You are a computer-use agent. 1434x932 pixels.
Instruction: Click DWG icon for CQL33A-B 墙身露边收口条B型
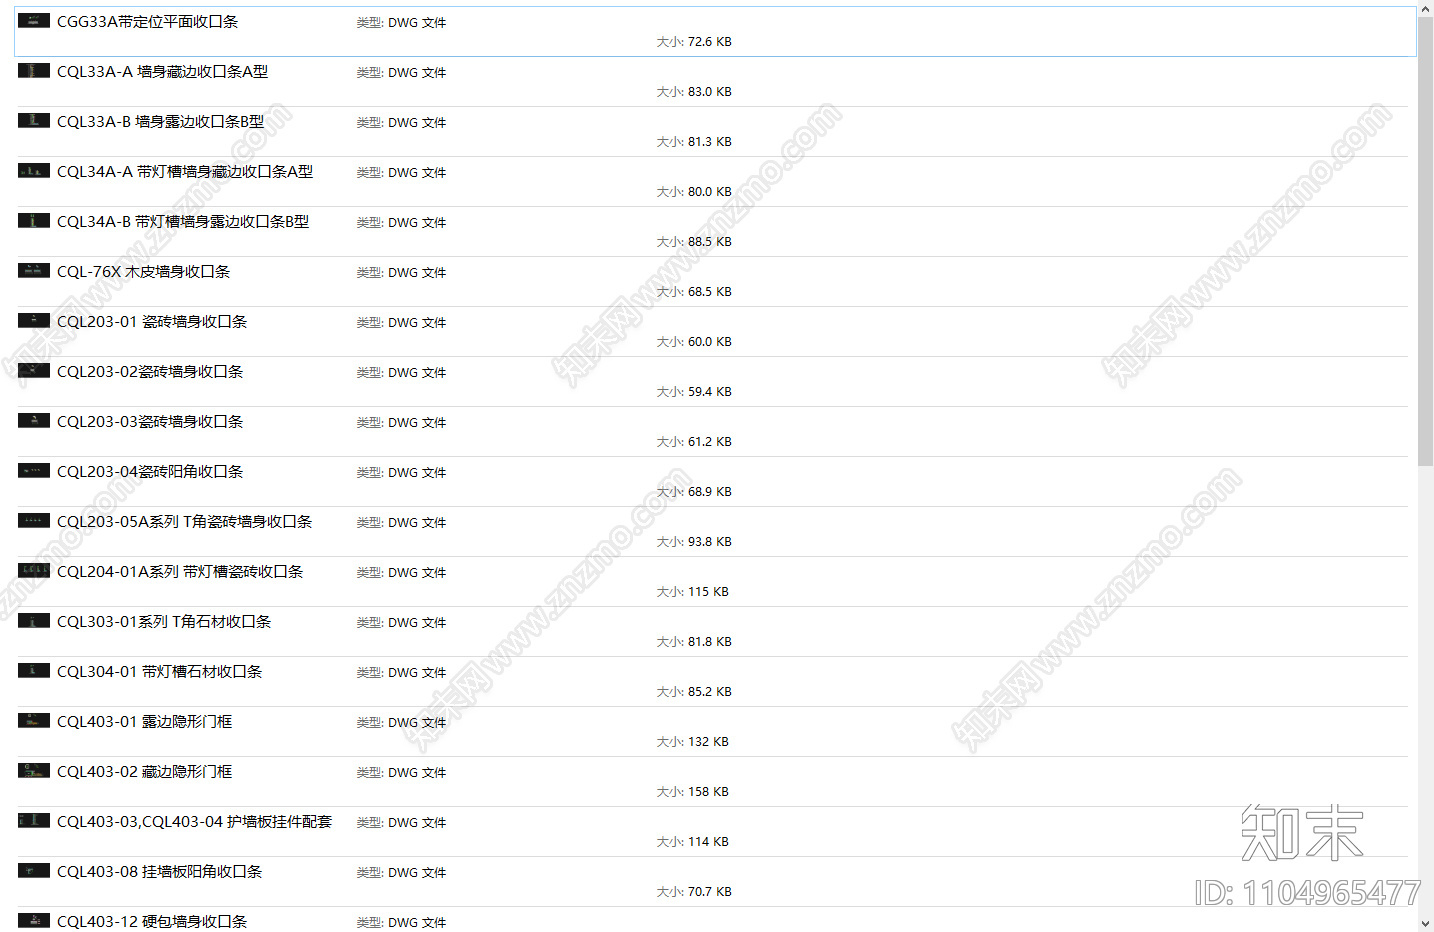coord(34,121)
